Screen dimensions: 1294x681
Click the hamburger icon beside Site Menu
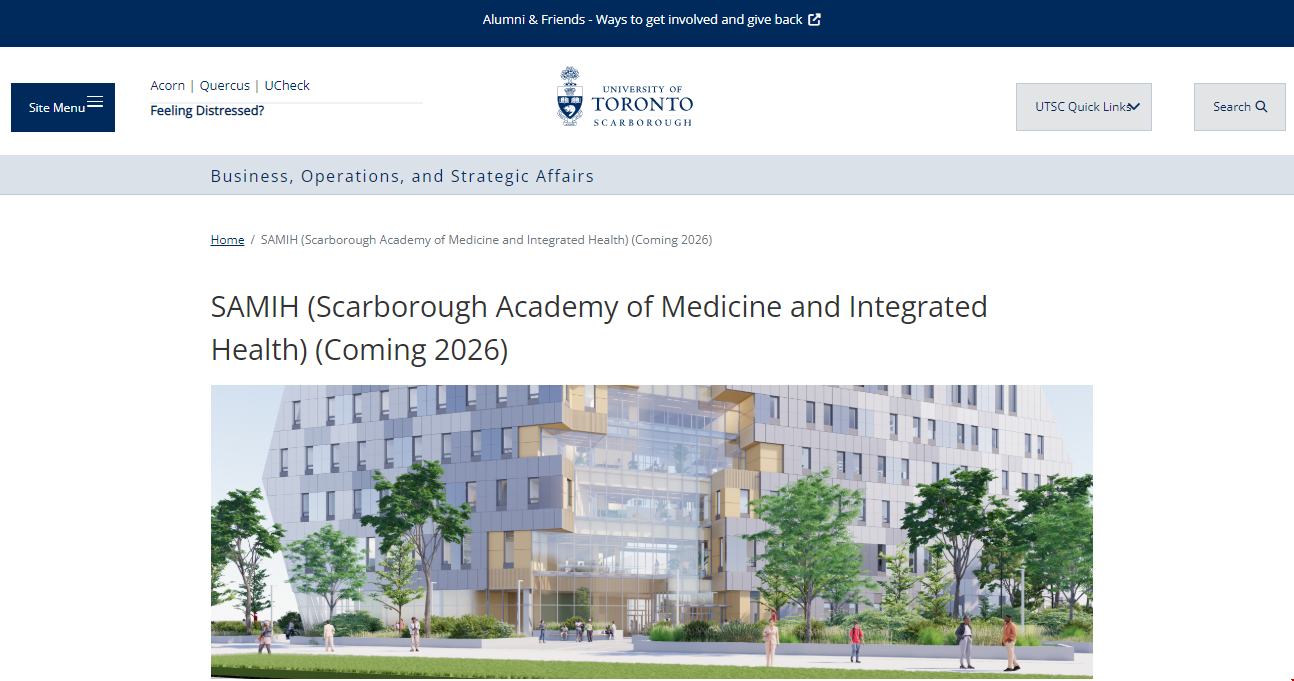click(95, 102)
